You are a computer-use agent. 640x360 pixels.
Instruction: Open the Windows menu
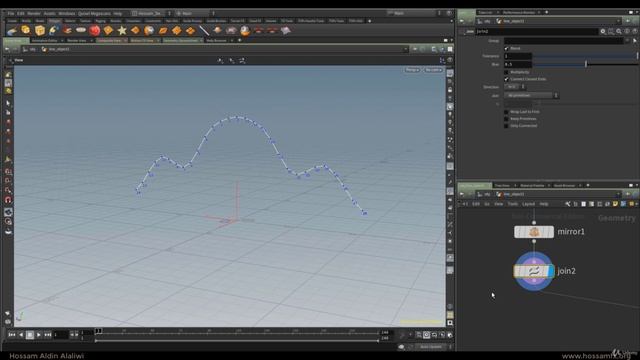(67, 13)
